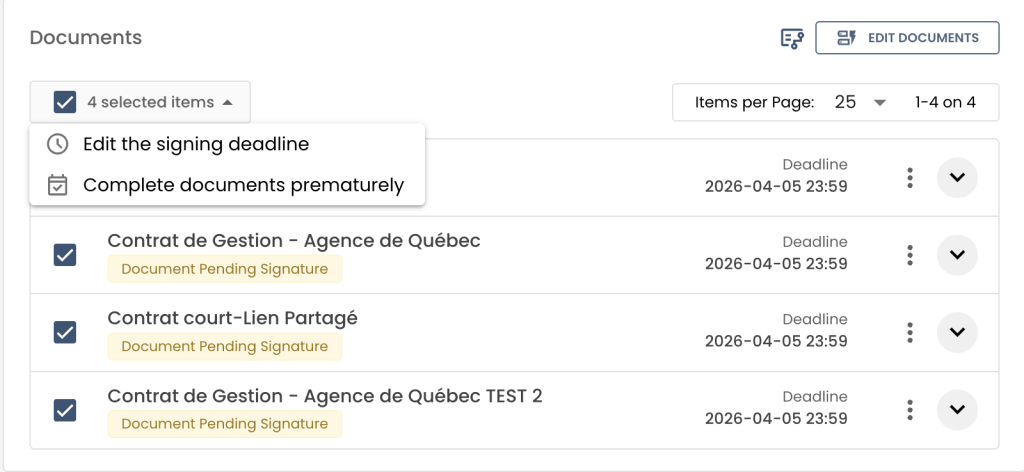Expand the first document row chevron
This screenshot has height=472, width=1024.
[x=957, y=178]
